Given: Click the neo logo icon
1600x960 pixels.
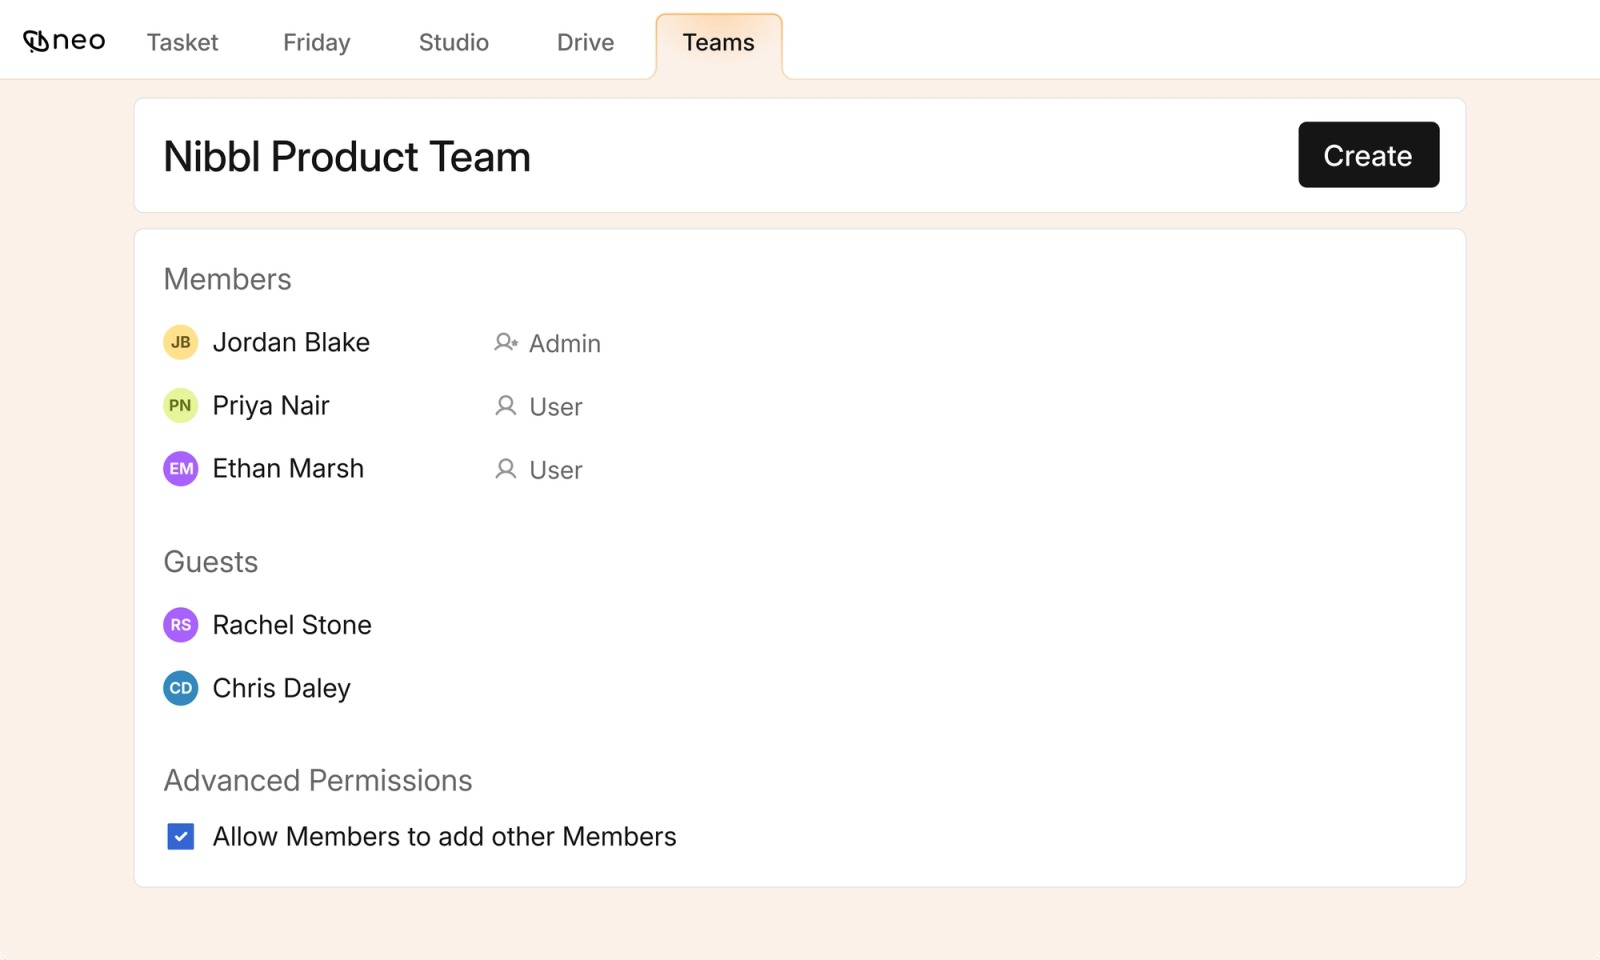Looking at the screenshot, I should tap(64, 41).
